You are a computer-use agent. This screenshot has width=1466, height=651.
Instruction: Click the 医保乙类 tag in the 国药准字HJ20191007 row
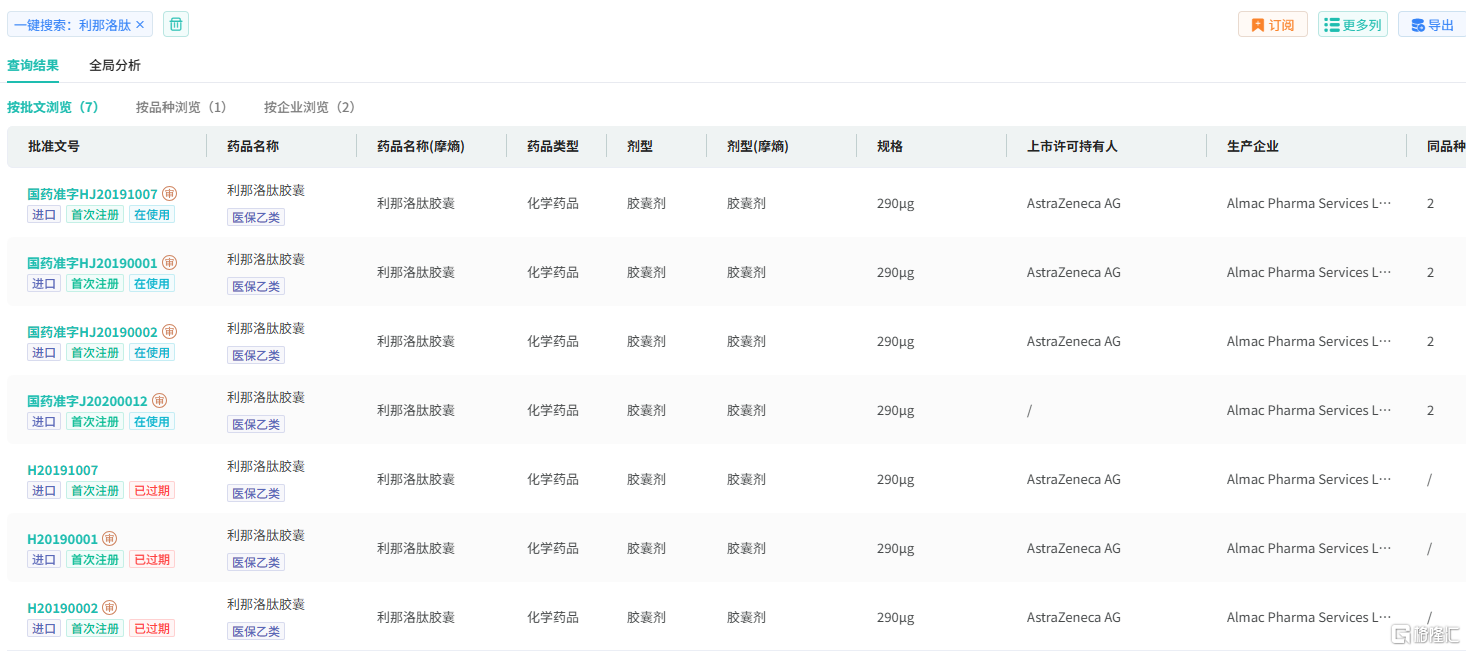(256, 217)
